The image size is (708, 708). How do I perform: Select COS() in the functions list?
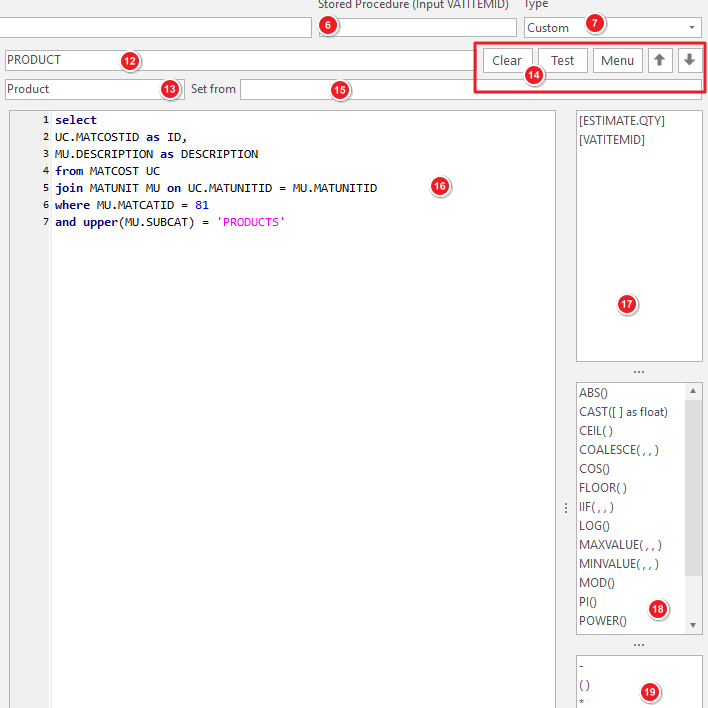(594, 469)
